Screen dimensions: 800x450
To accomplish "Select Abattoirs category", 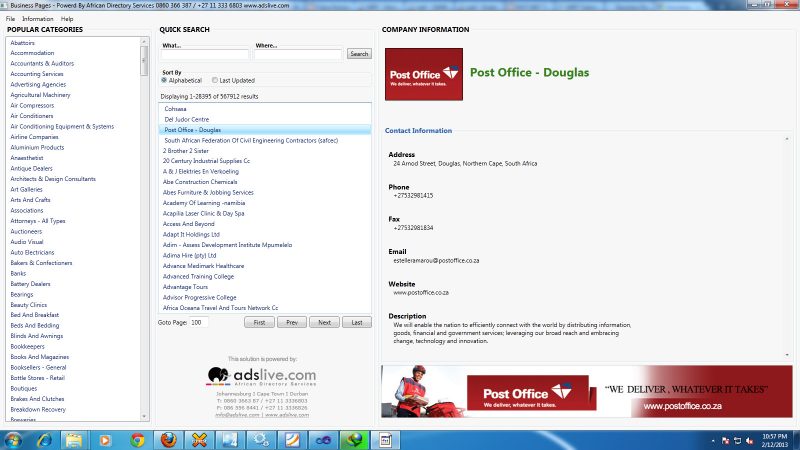I will [x=22, y=43].
